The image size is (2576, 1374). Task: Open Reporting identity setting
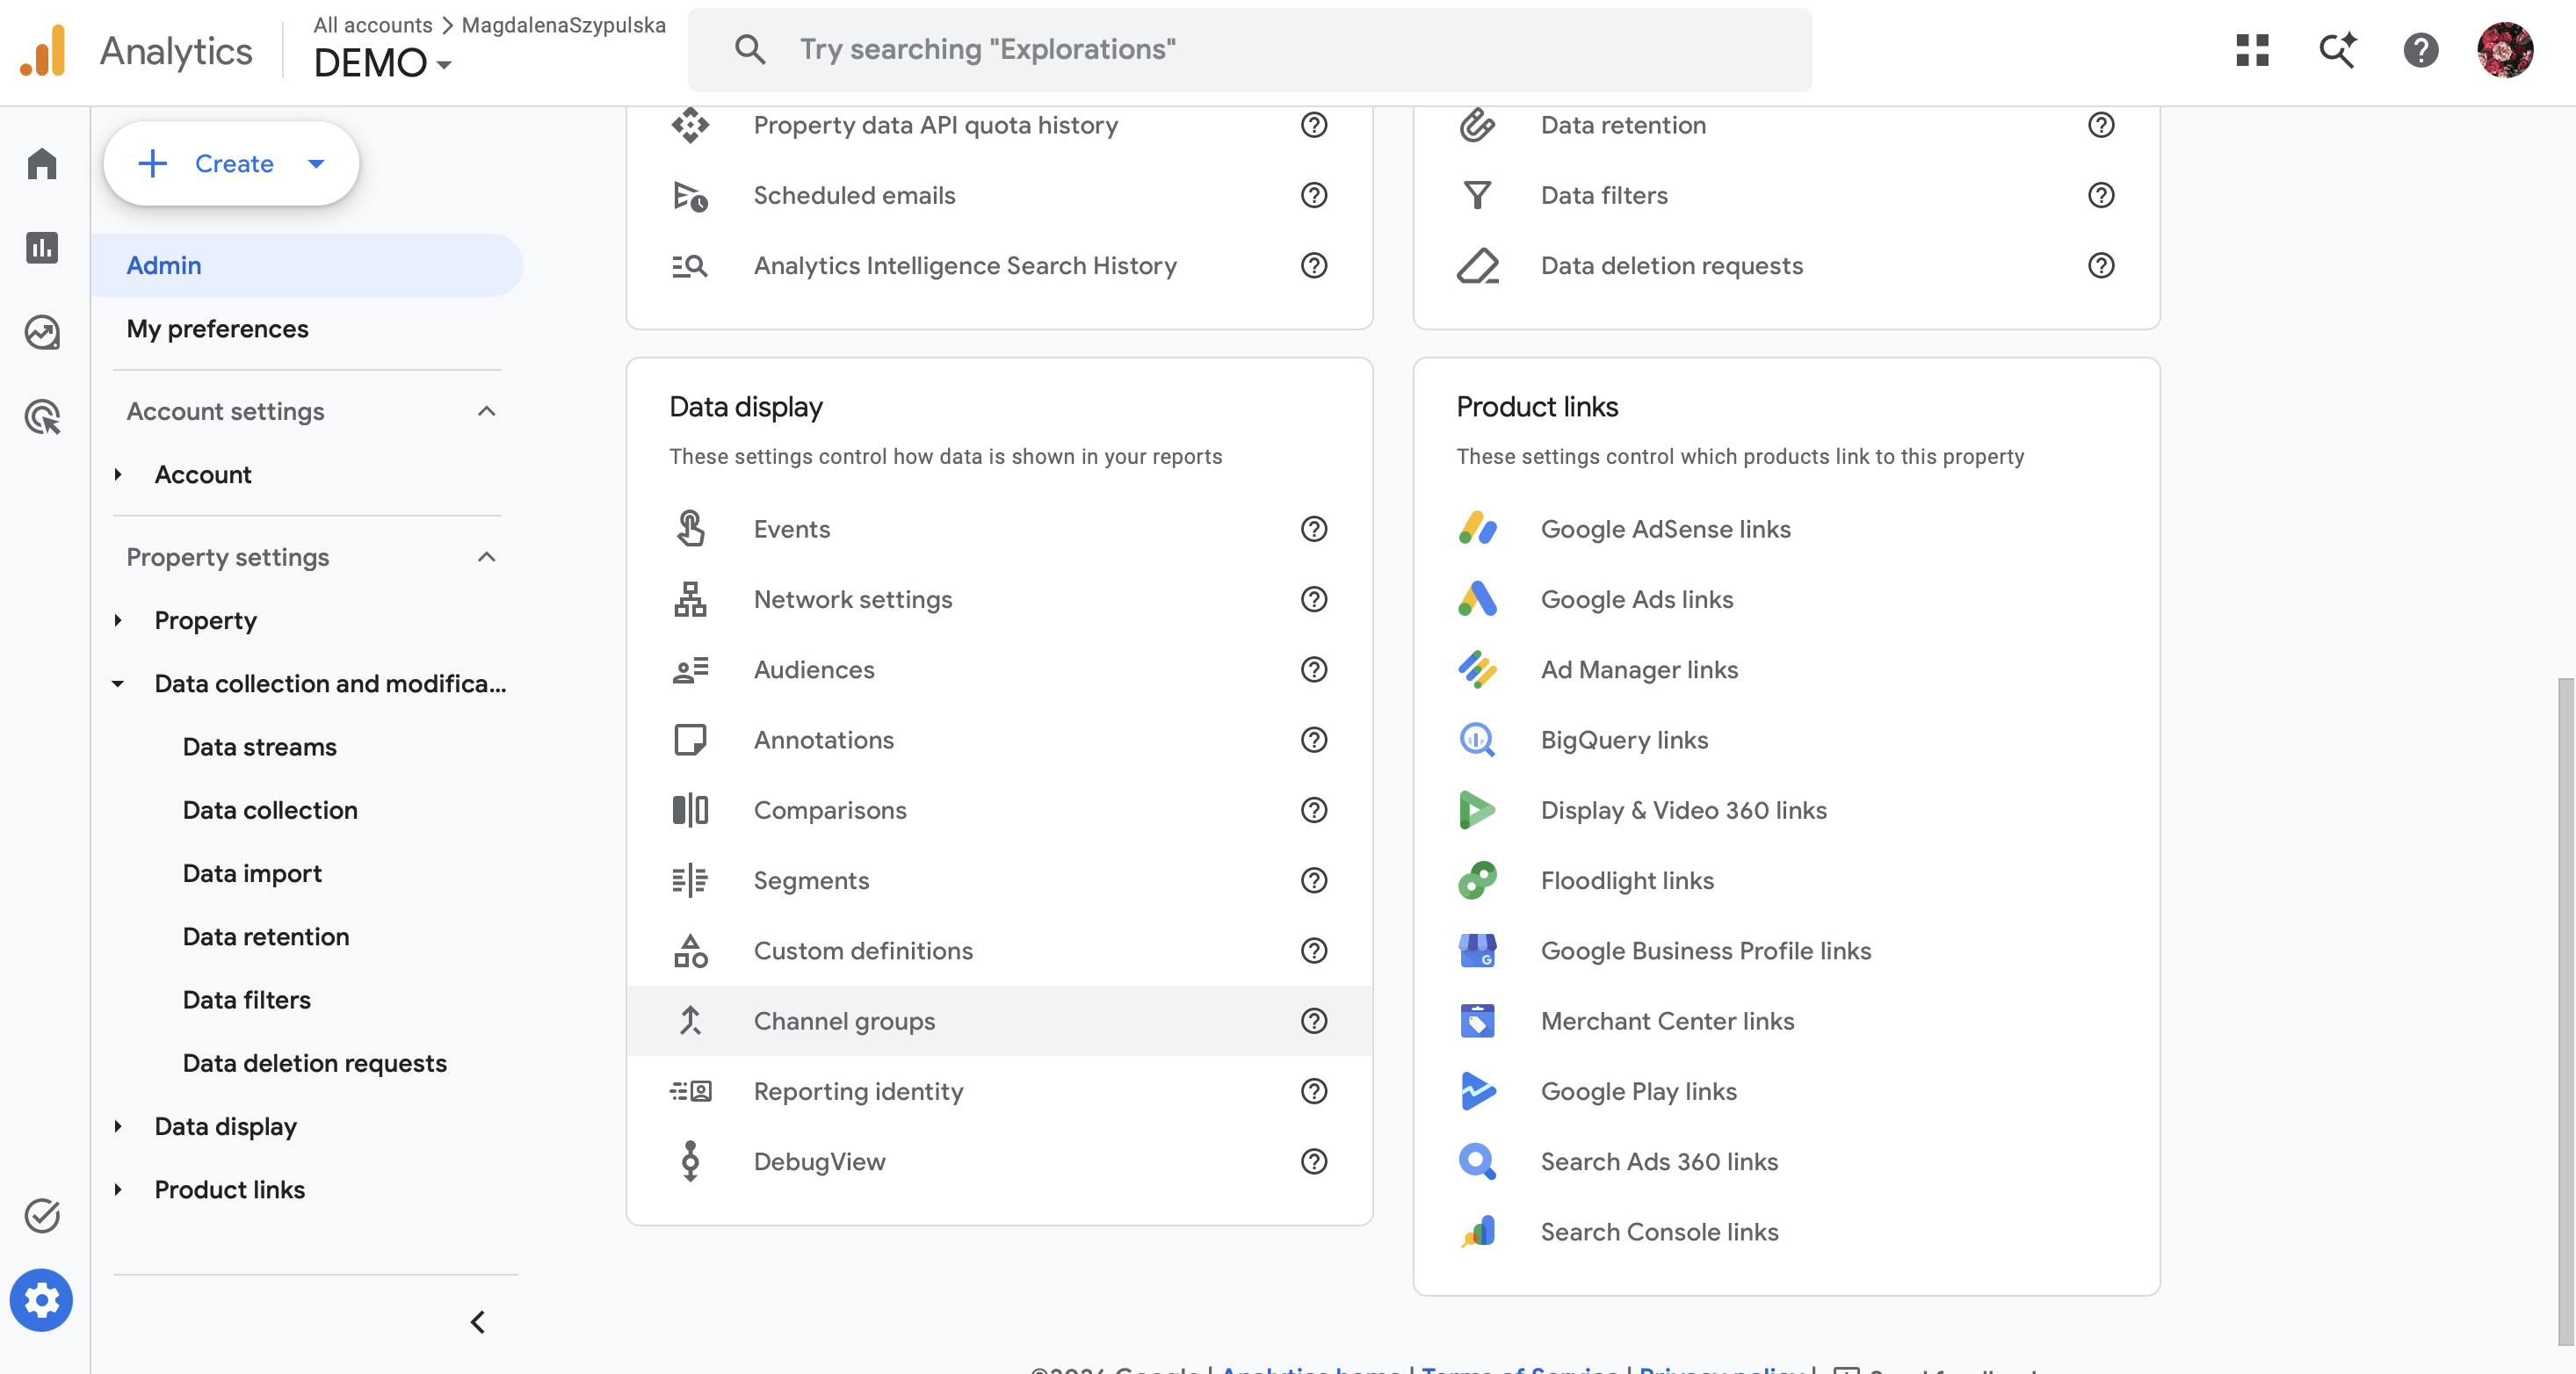point(999,1091)
